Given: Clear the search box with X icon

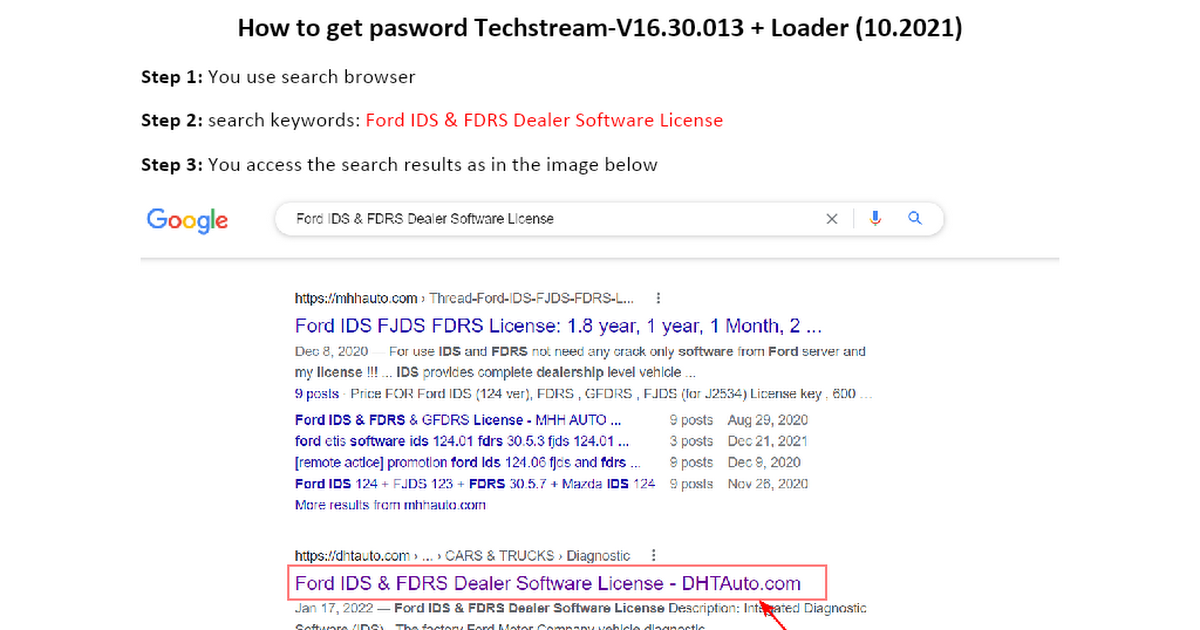Looking at the screenshot, I should (x=831, y=219).
